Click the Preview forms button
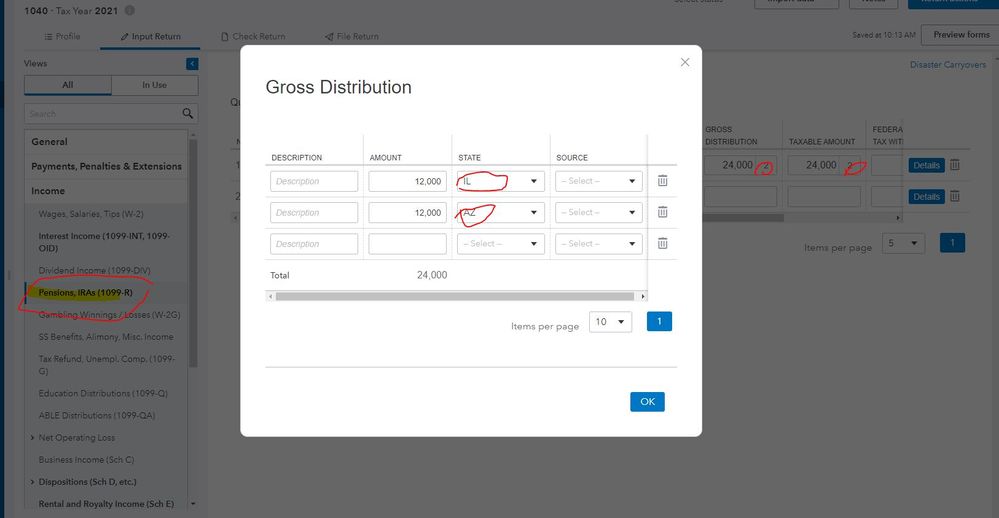999x518 pixels. 960,35
